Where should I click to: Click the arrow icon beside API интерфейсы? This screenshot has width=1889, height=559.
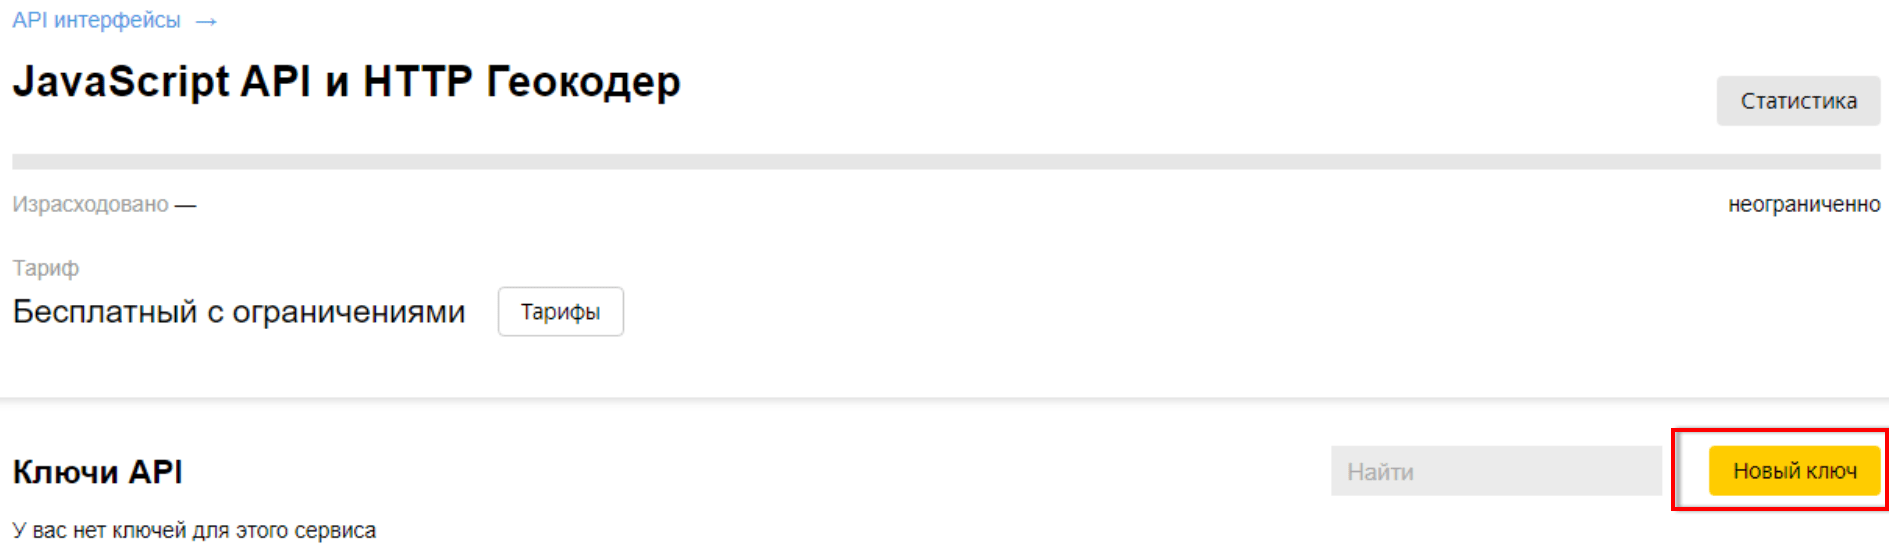[206, 22]
